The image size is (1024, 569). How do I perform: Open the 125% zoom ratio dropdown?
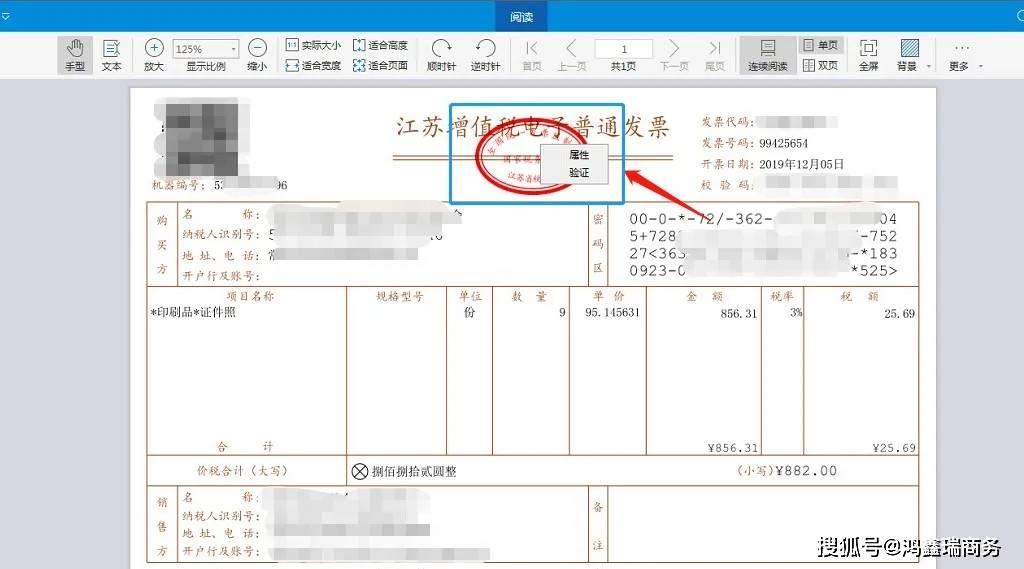(x=234, y=48)
